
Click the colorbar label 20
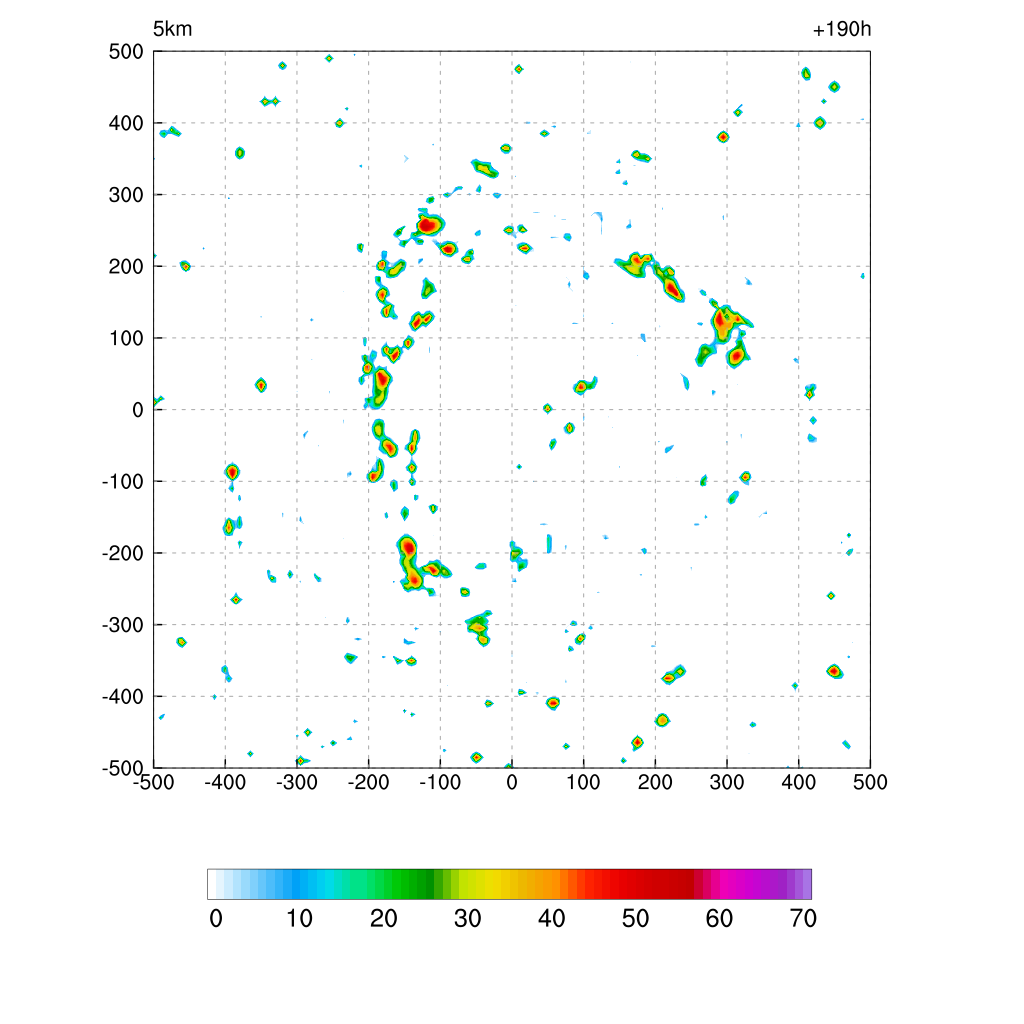pyautogui.click(x=383, y=919)
